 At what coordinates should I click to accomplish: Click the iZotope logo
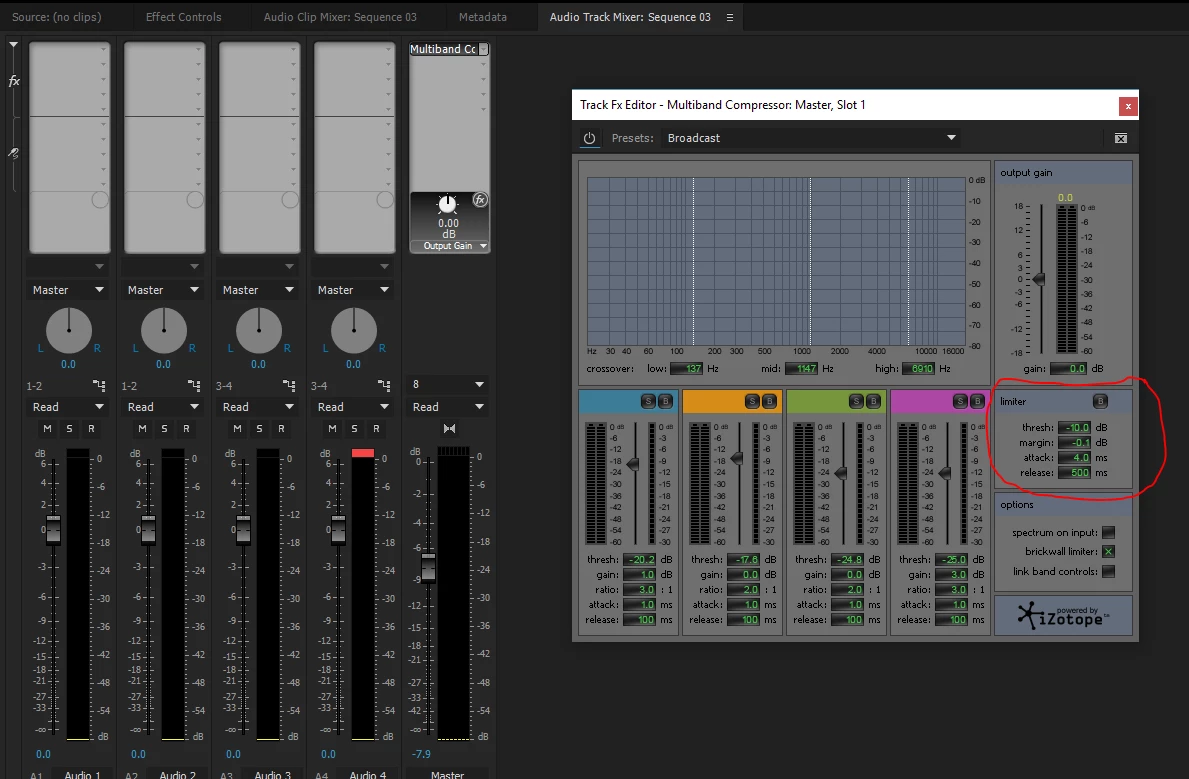(1063, 615)
